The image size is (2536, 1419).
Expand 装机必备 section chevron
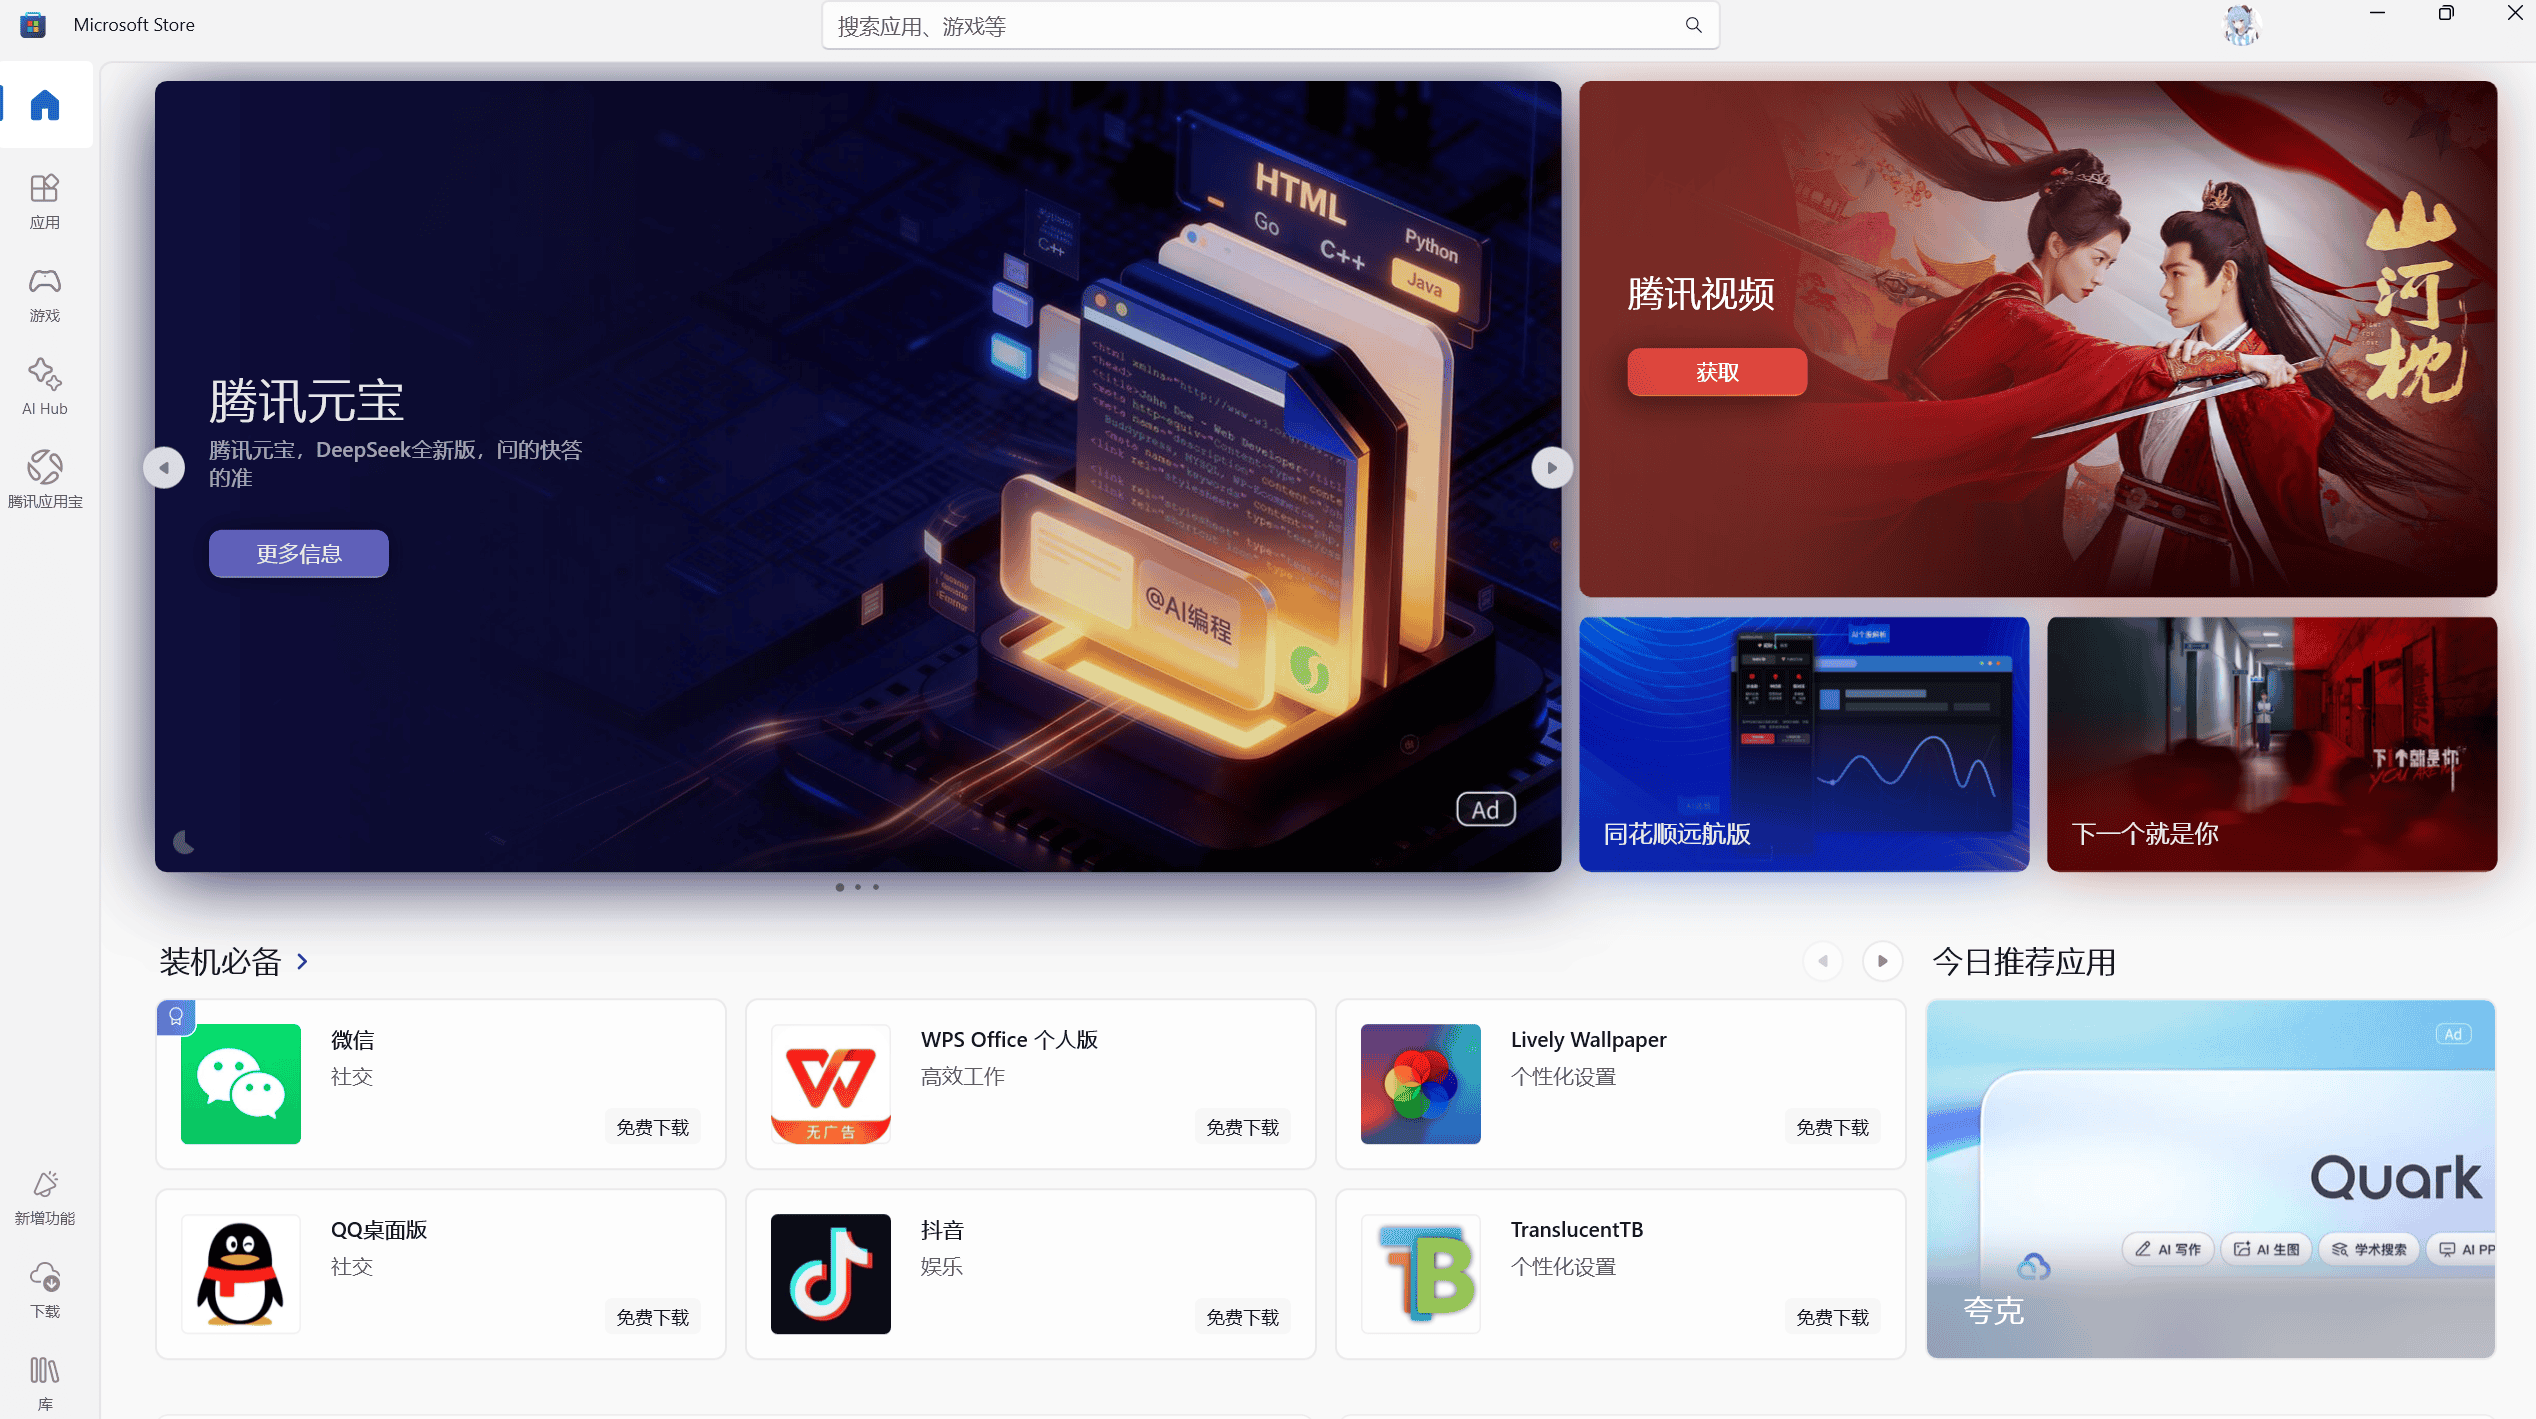click(x=302, y=961)
